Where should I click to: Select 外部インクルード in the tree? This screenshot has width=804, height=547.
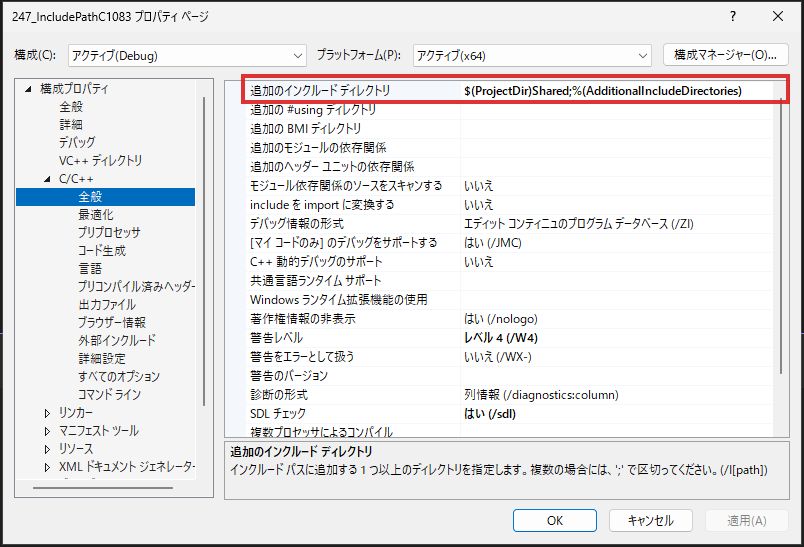(x=117, y=340)
